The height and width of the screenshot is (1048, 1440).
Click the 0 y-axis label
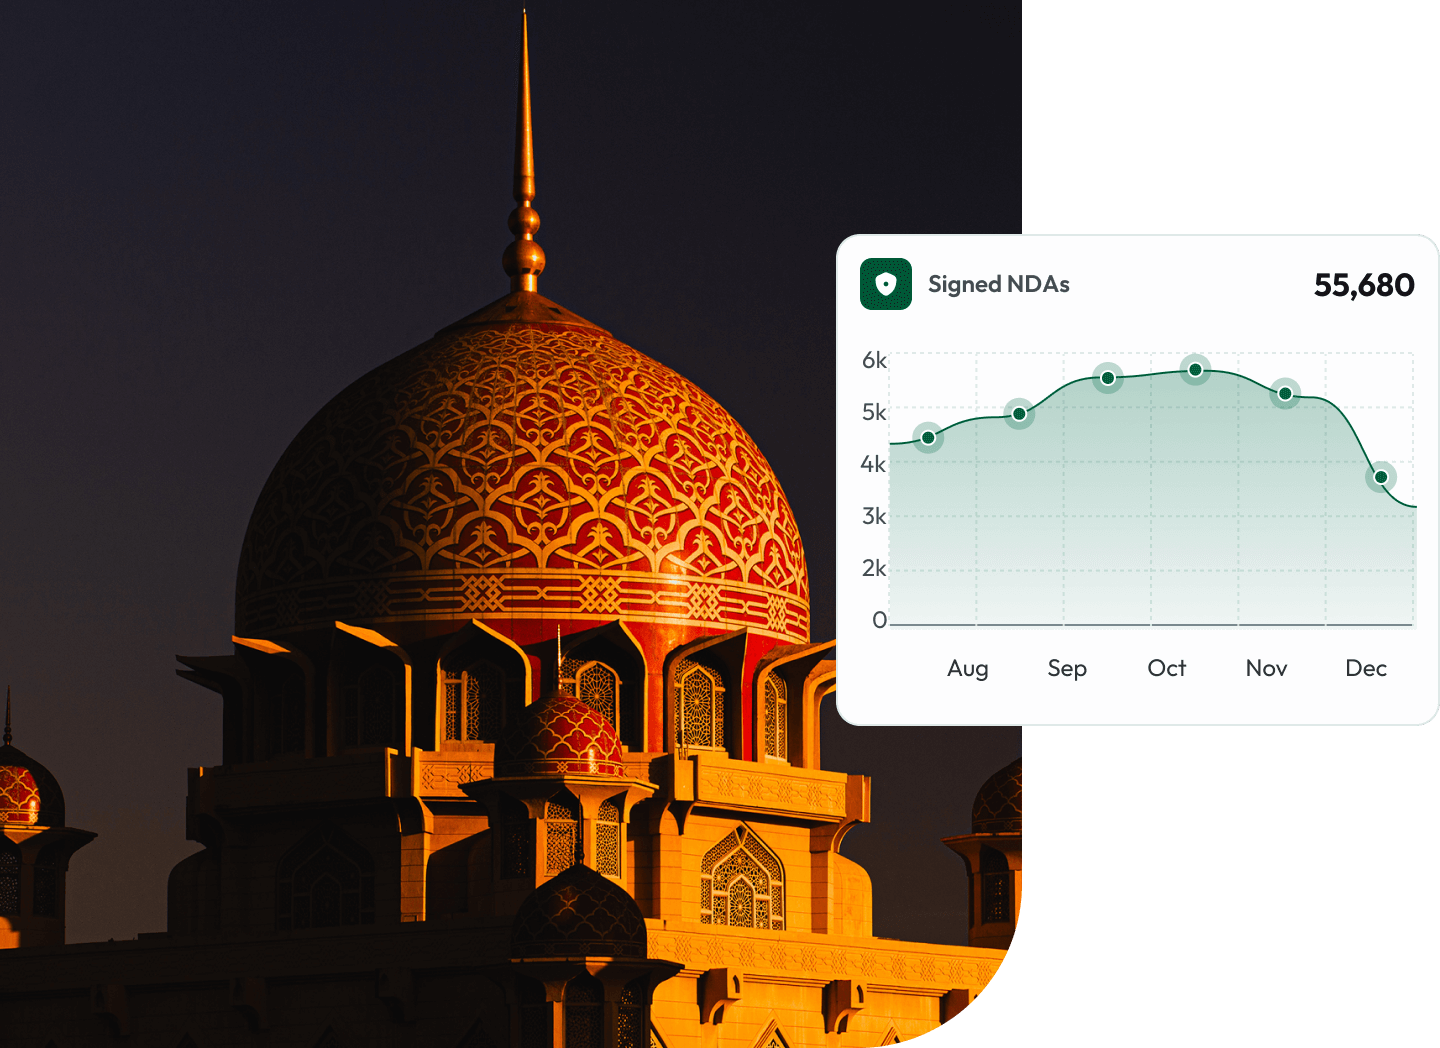pos(879,620)
